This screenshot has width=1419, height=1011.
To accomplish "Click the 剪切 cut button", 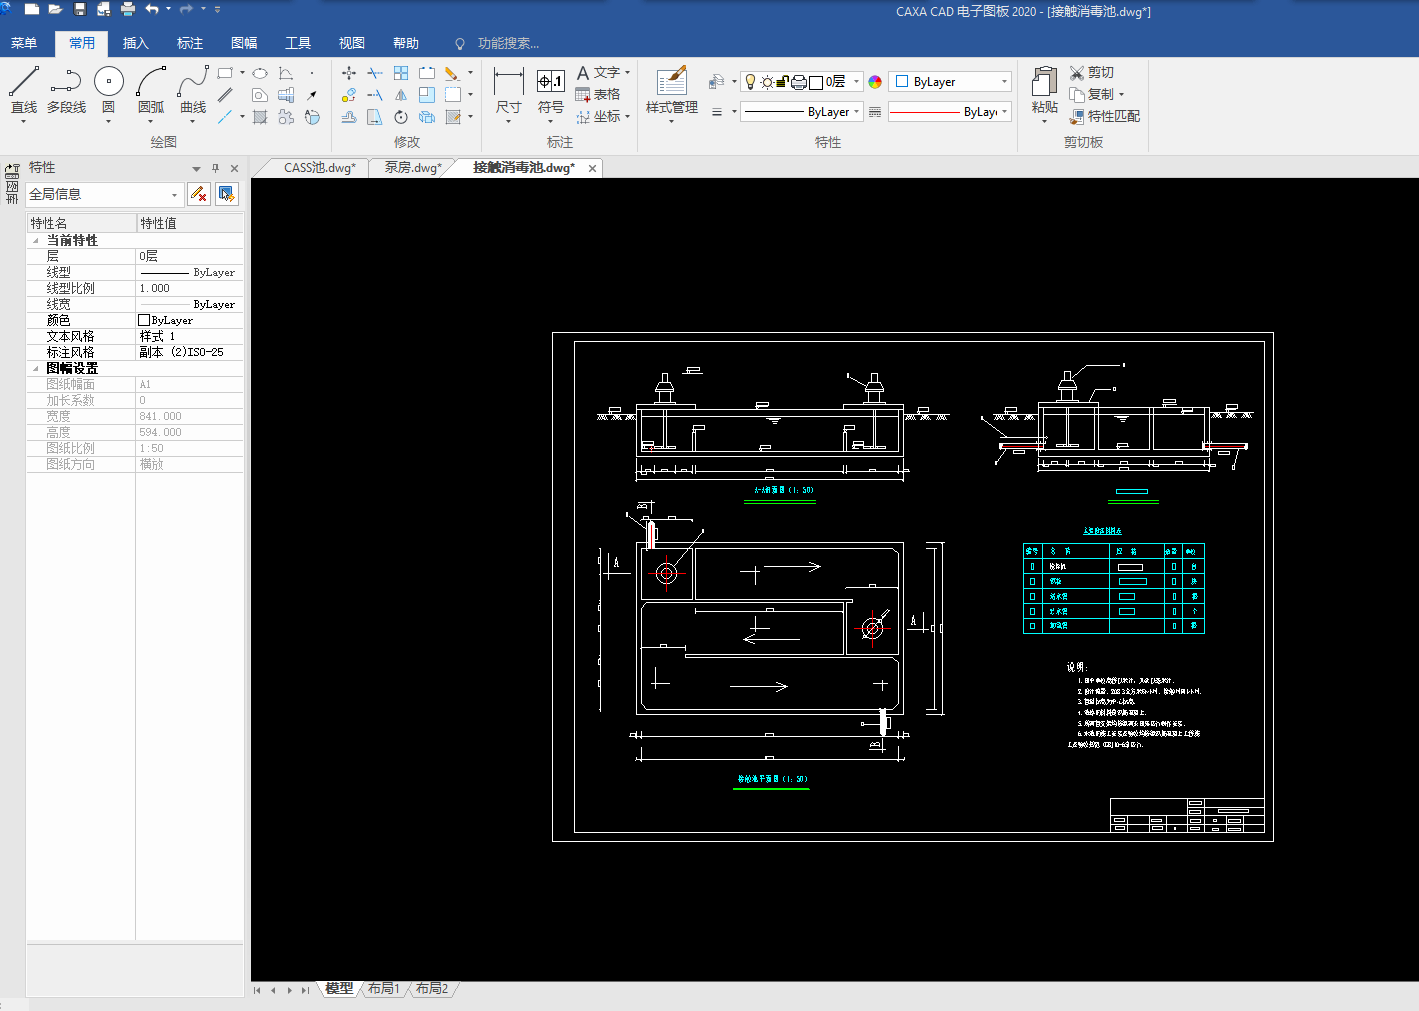I will pos(1091,73).
